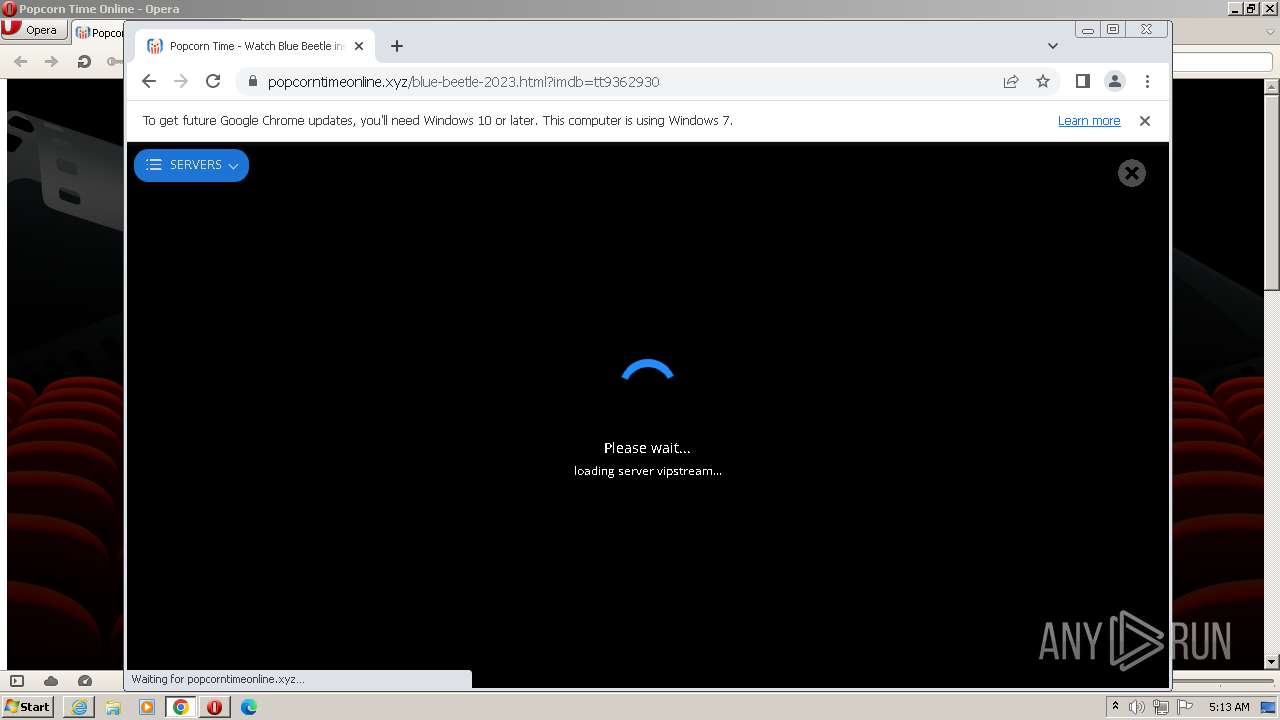
Task: Switch to Chrome in taskbar
Action: click(181, 707)
